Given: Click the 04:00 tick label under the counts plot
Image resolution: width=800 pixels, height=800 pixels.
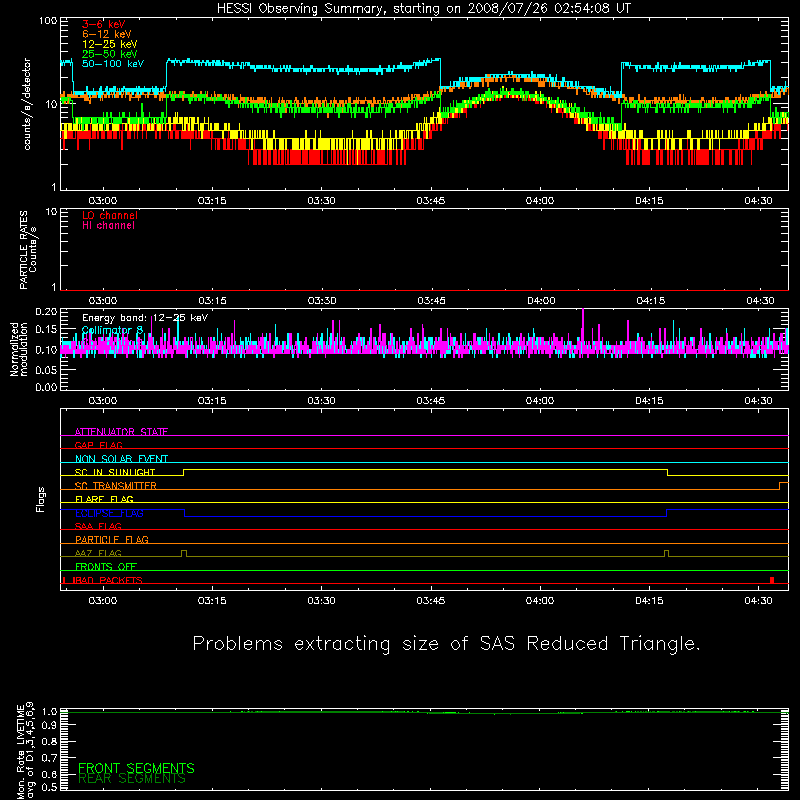Looking at the screenshot, I should coord(540,201).
